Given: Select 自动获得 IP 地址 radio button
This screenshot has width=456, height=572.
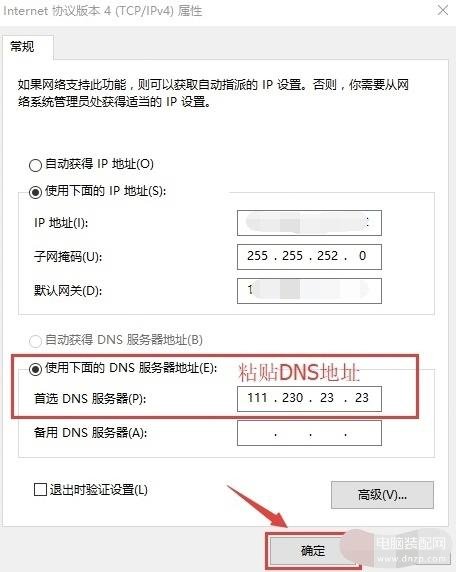Looking at the screenshot, I should point(35,165).
